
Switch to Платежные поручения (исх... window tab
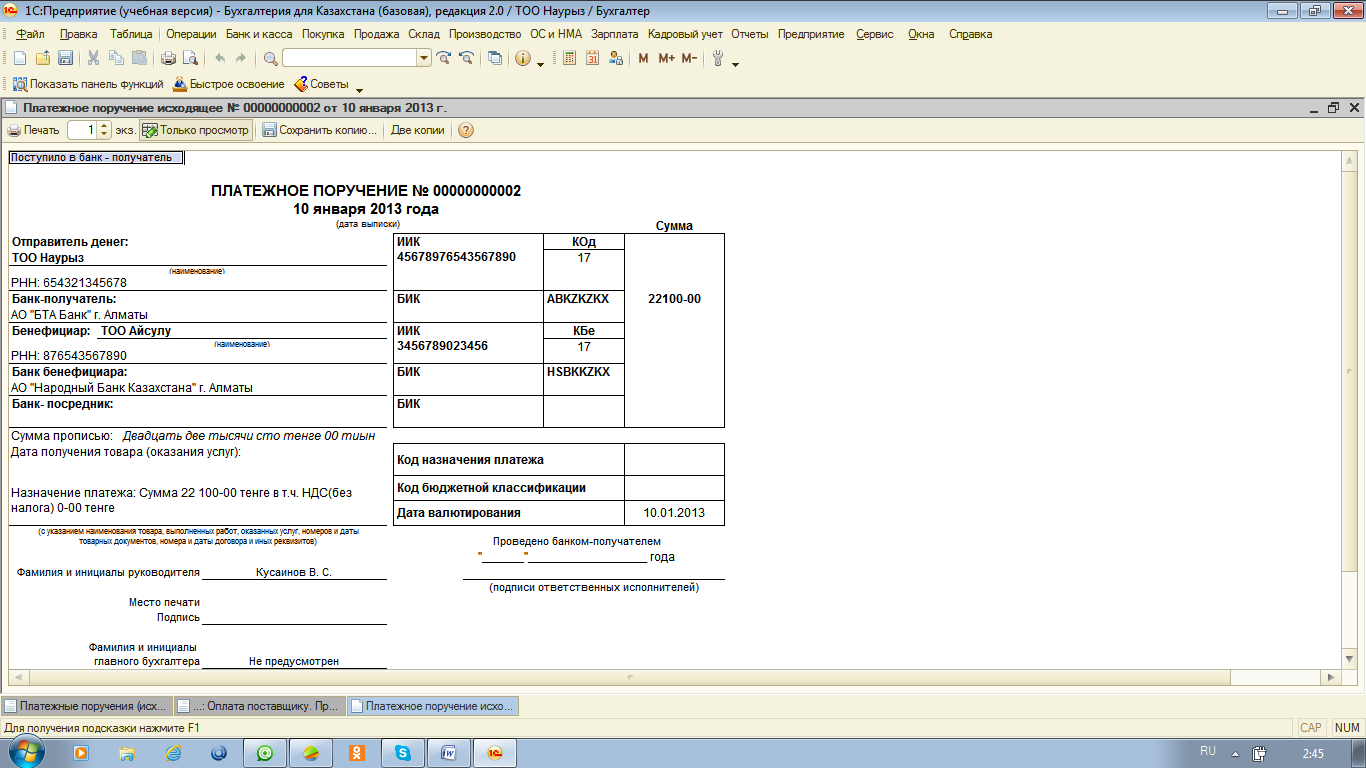(88, 706)
